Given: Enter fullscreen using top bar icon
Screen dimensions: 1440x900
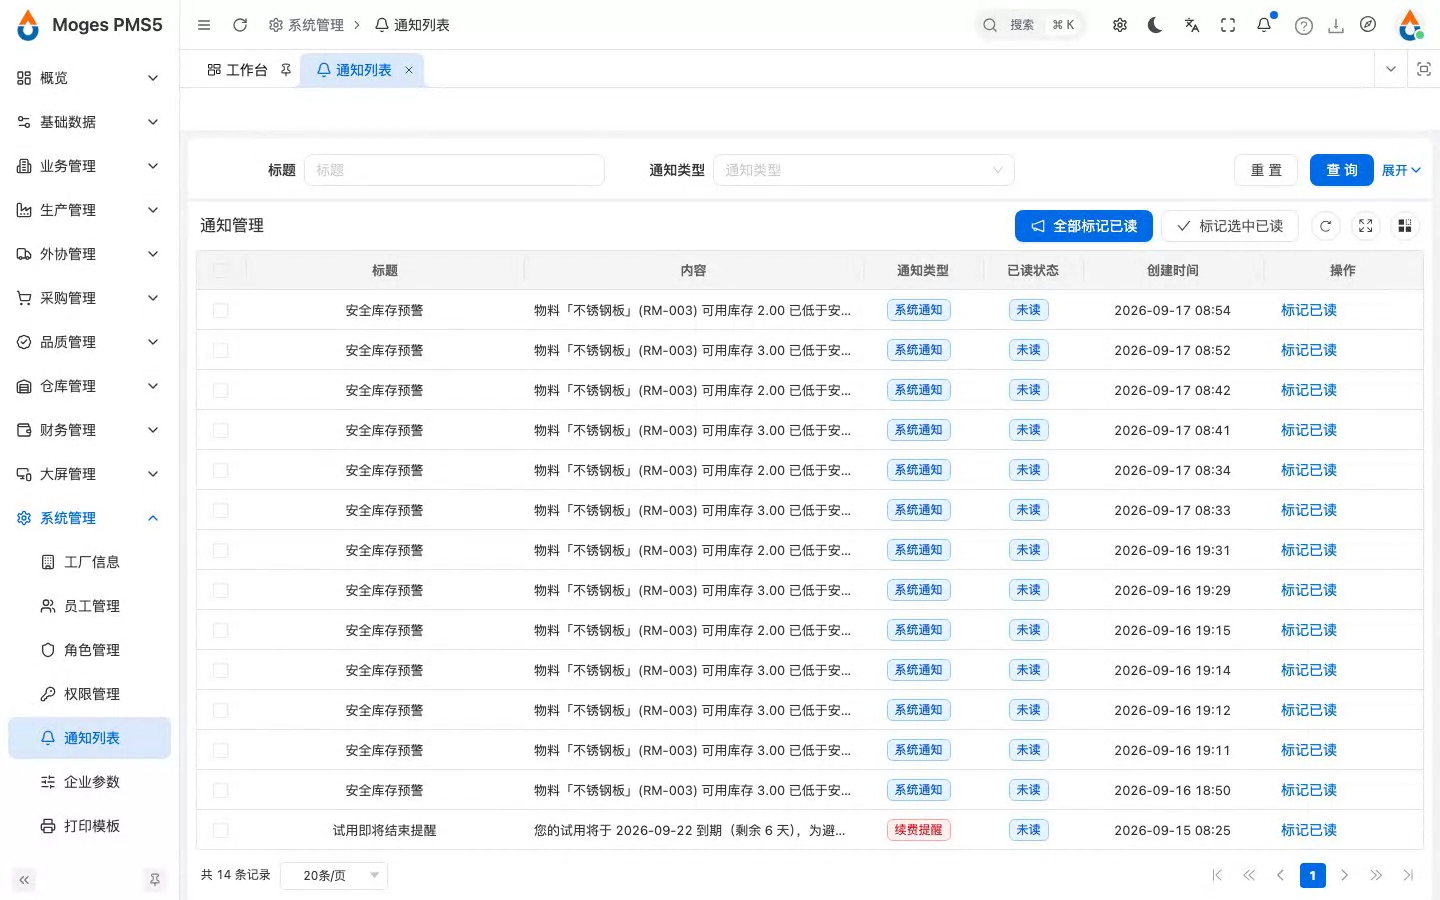Looking at the screenshot, I should tap(1228, 25).
